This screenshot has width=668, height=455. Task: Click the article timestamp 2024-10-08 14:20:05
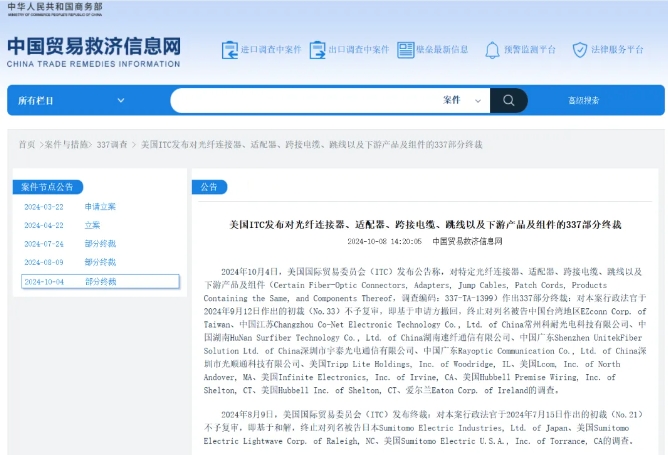pyautogui.click(x=384, y=242)
